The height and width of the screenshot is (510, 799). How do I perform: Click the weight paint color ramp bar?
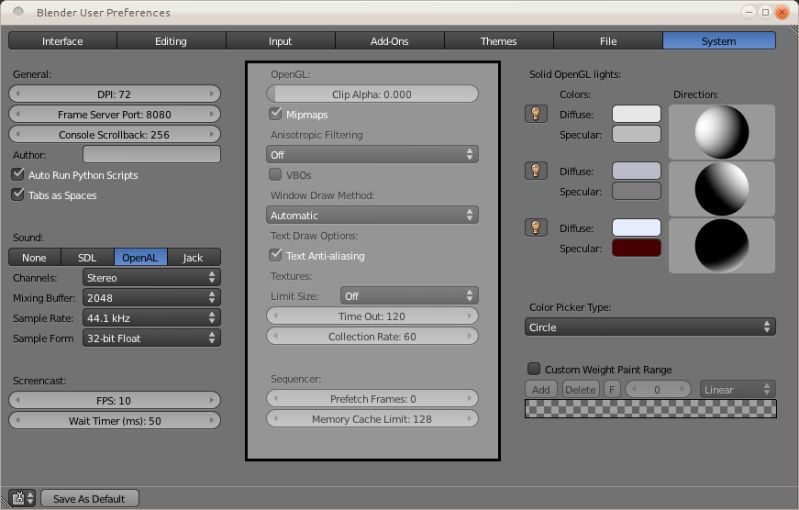651,409
